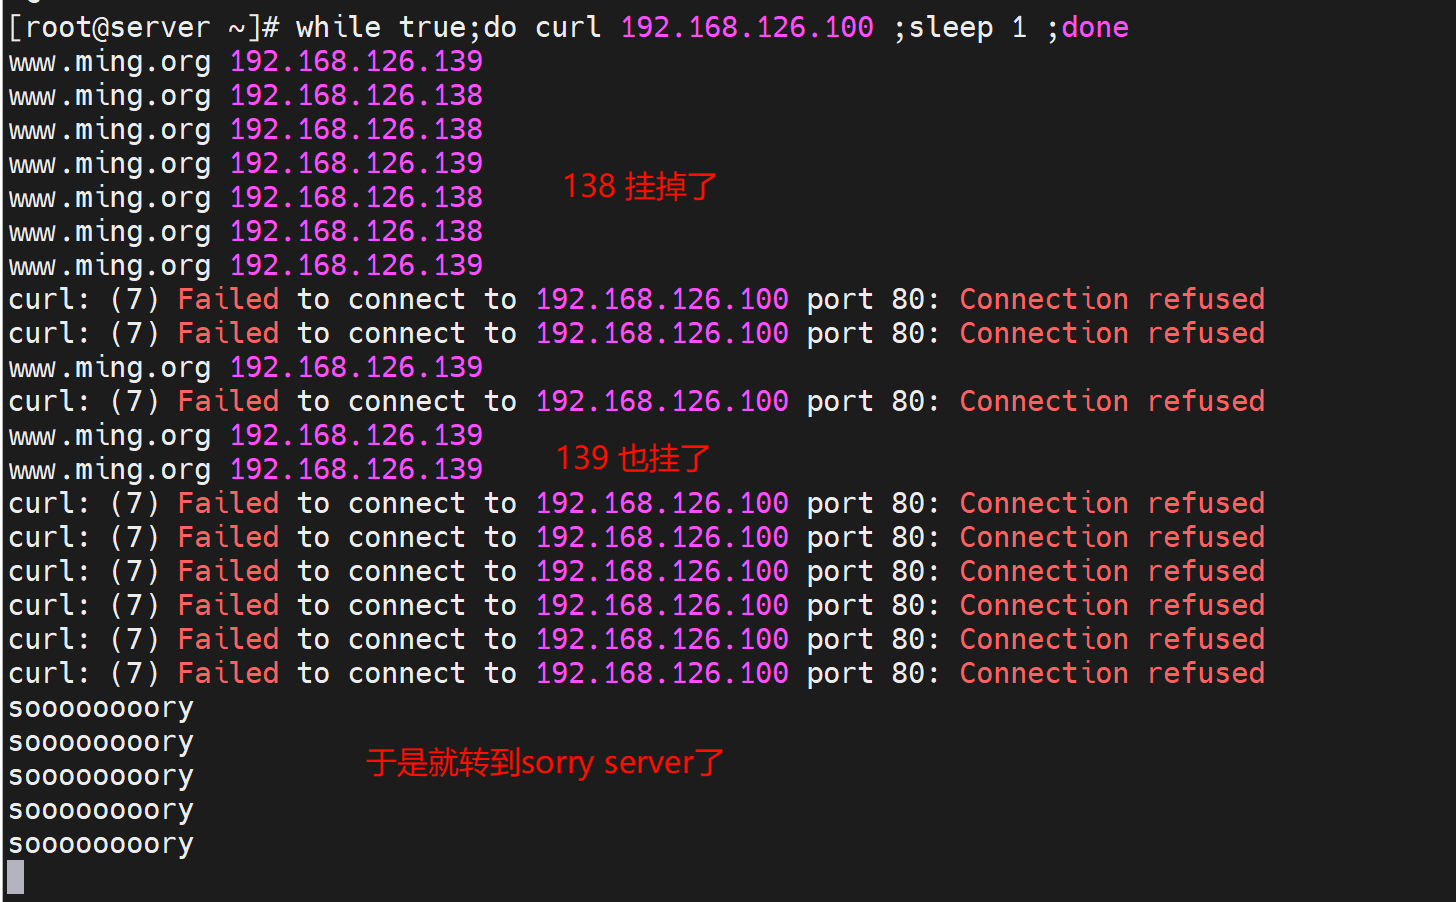Image resolution: width=1456 pixels, height=902 pixels.
Task: Click the magenta 'done' keyword
Action: [1095, 27]
